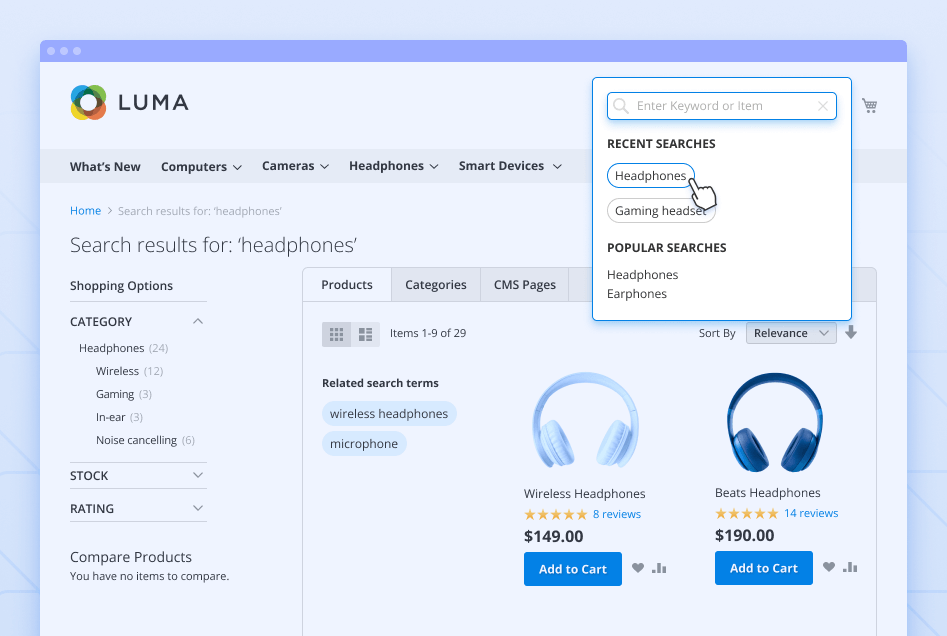The width and height of the screenshot is (947, 636).
Task: Type in Enter Keyword or Item field
Action: 720,106
